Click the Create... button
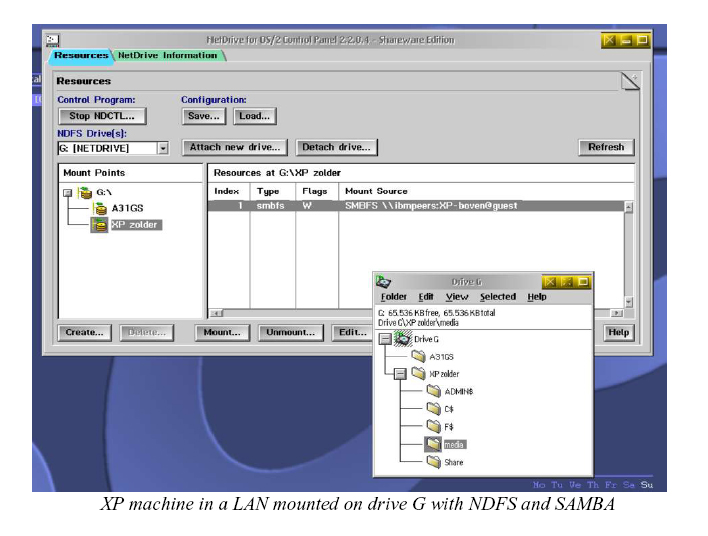This screenshot has width=708, height=536. (84, 333)
